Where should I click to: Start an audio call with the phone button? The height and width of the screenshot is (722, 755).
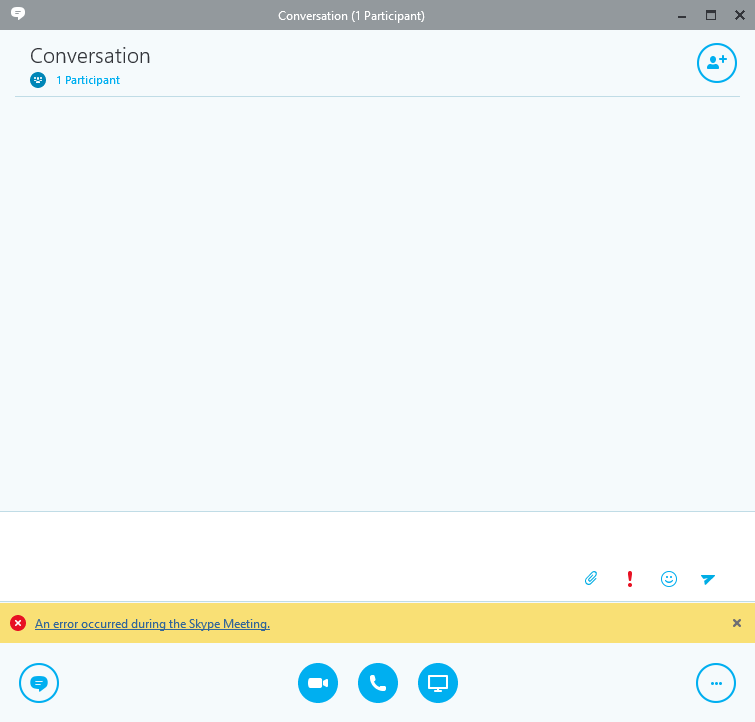tap(378, 683)
